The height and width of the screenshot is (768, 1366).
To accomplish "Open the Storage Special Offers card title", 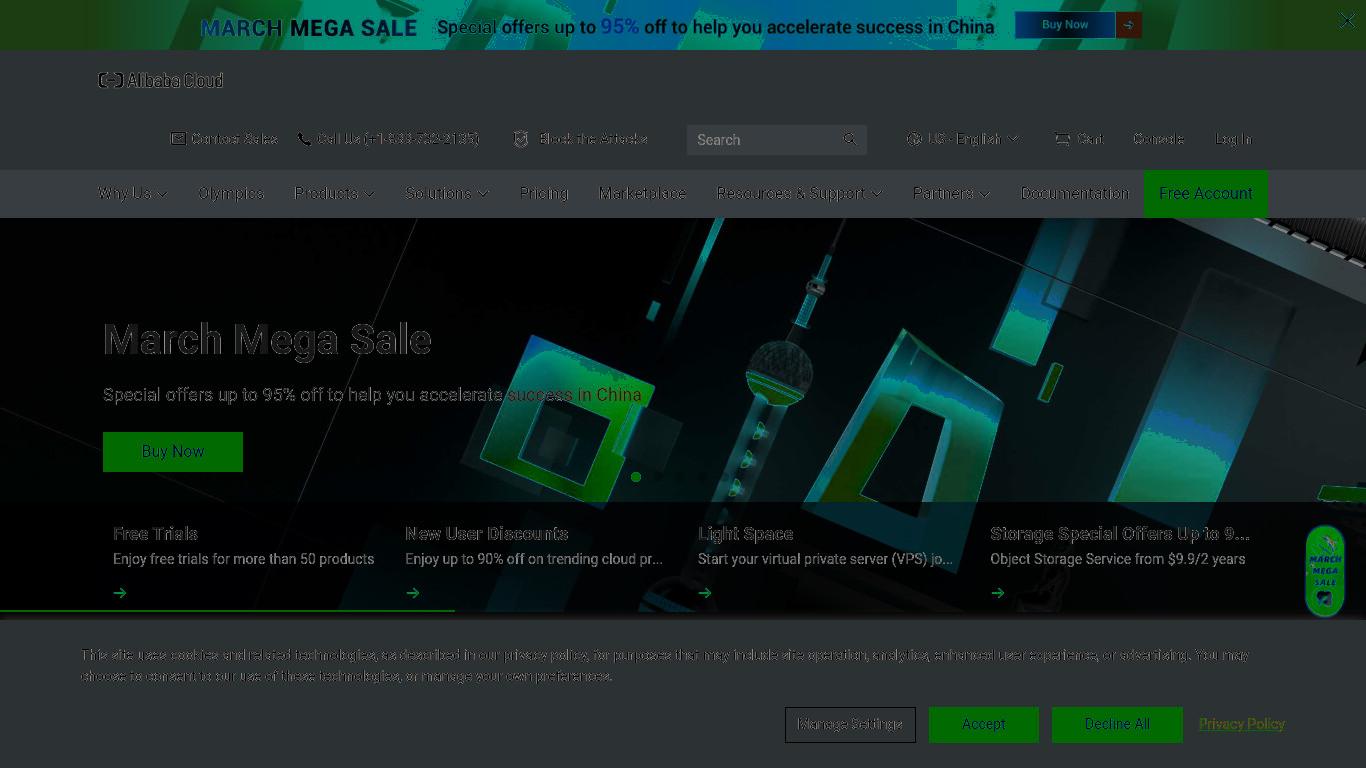I will point(1120,534).
